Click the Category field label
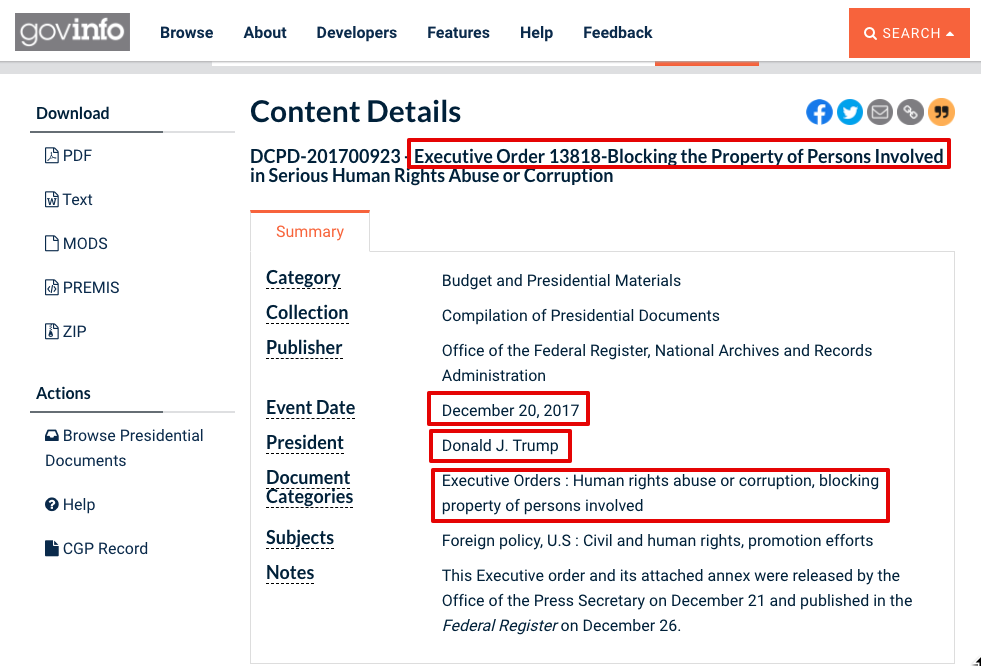981x666 pixels. 303,278
